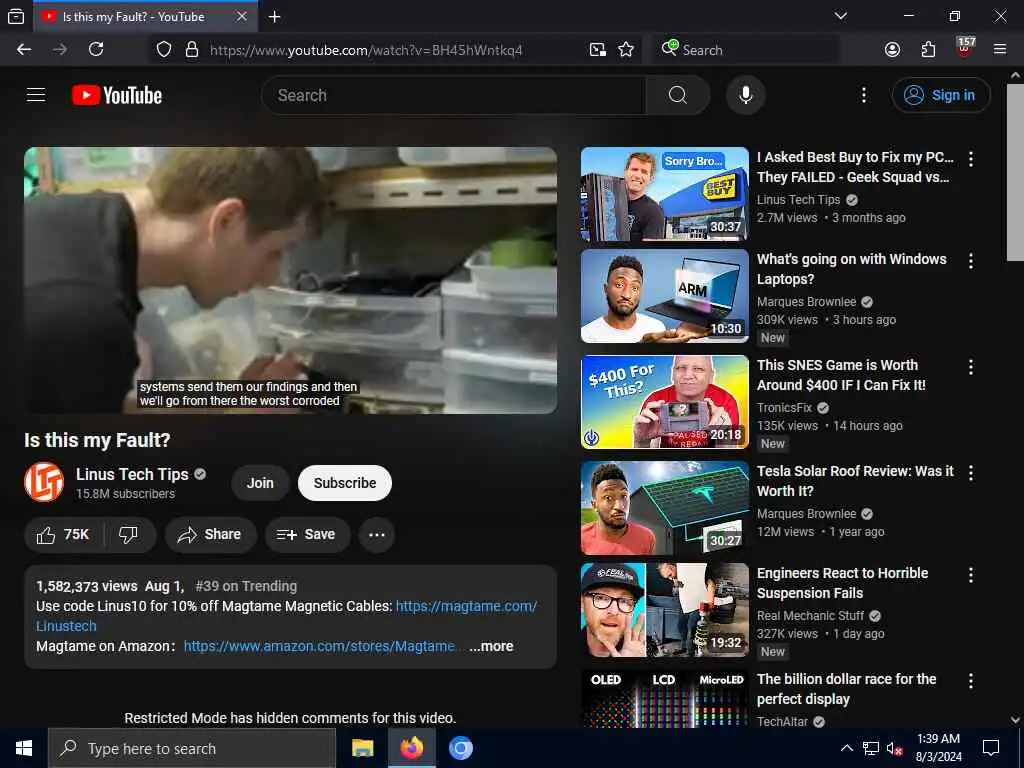Open the magtame.com link in description
This screenshot has width=1024, height=768.
[466, 606]
